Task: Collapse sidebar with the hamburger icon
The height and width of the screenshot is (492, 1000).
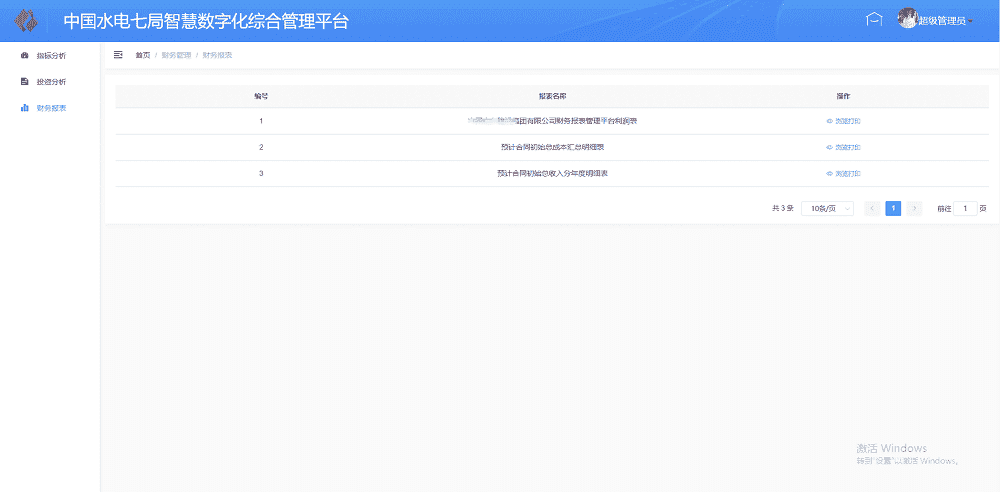Action: [118, 55]
